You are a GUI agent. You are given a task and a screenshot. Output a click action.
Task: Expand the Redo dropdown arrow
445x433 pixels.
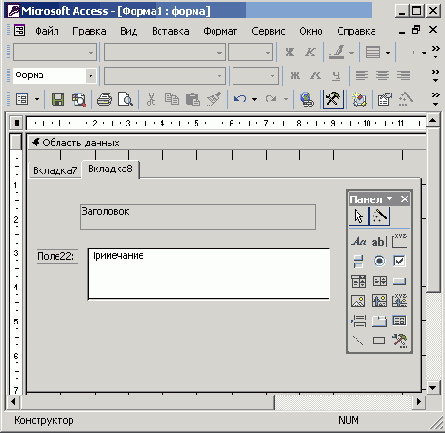click(286, 99)
